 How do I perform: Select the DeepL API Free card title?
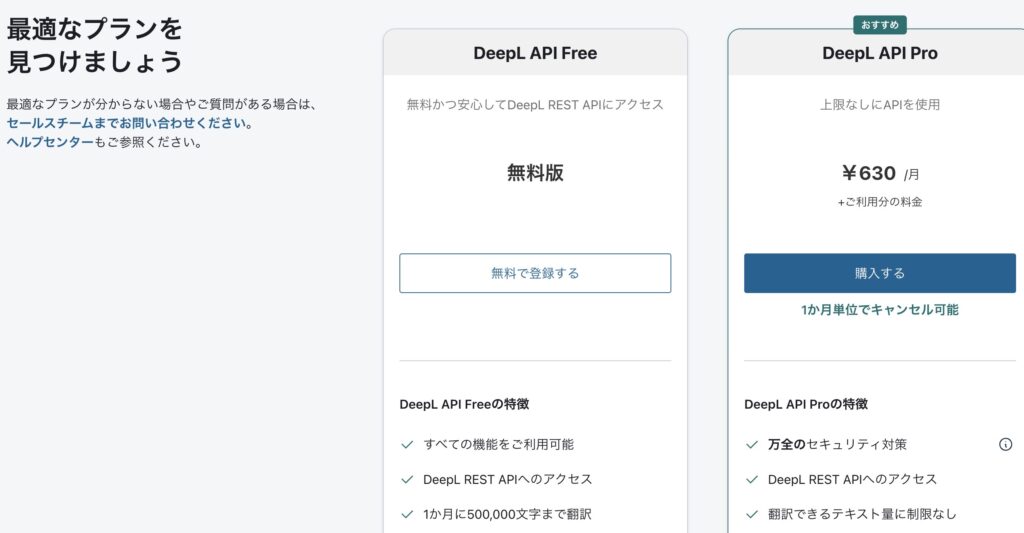pos(535,53)
